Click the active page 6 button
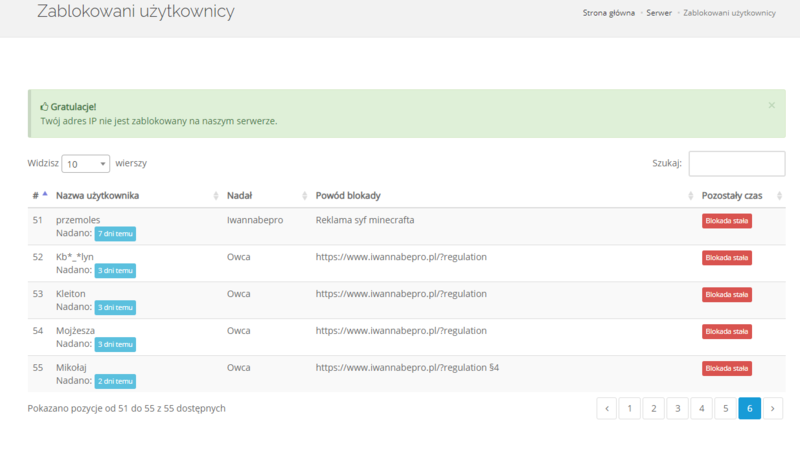Viewport: 800px width, 453px height. click(x=750, y=408)
